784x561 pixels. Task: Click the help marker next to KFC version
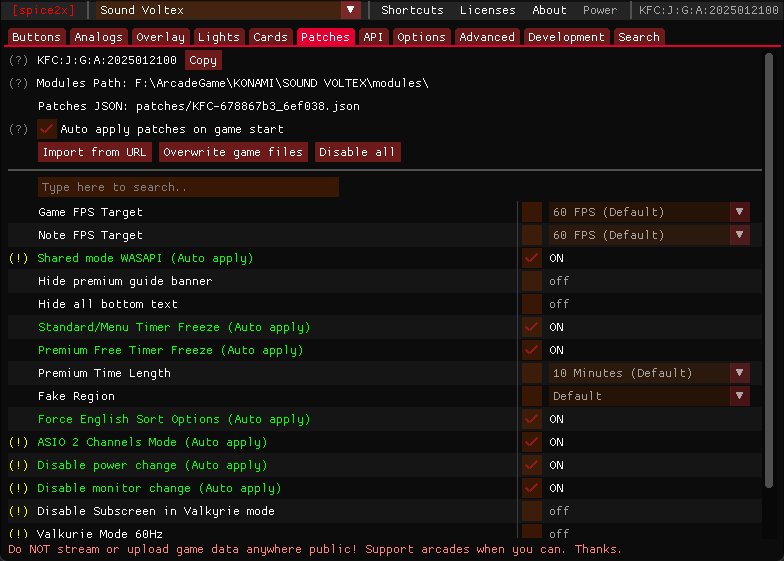point(18,60)
